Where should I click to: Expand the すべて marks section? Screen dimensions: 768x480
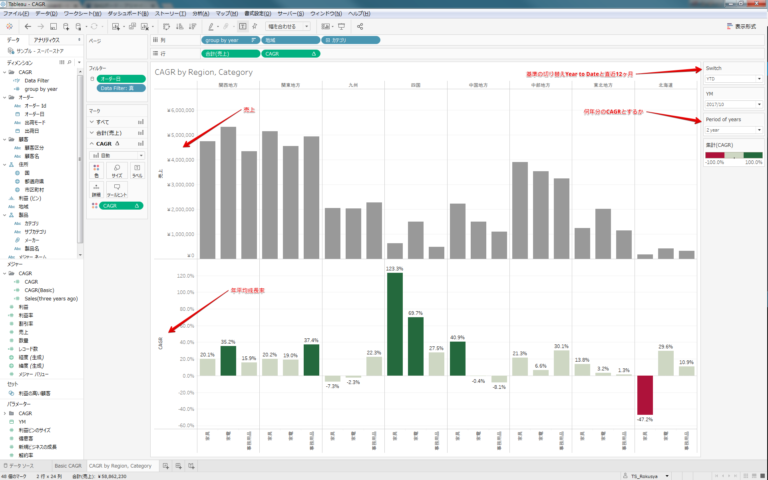click(x=93, y=120)
